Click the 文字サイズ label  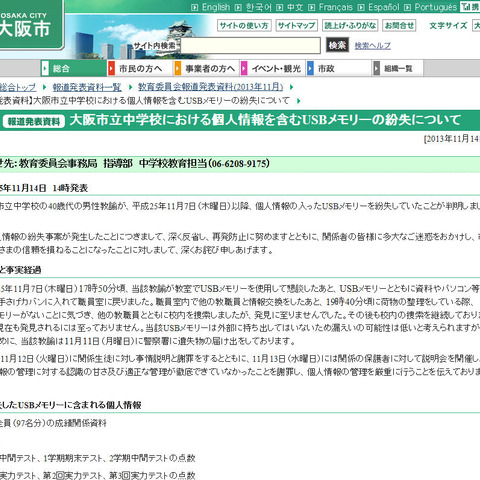click(448, 26)
